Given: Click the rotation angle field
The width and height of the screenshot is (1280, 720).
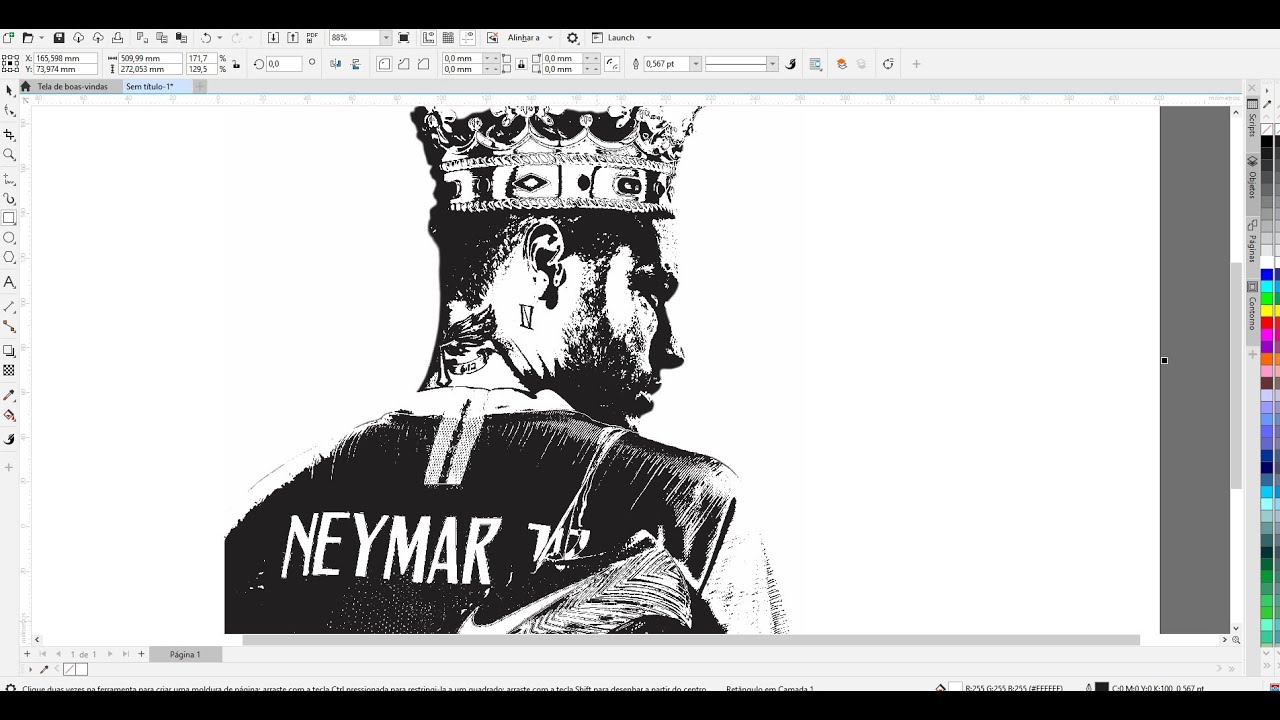Looking at the screenshot, I should tap(284, 64).
